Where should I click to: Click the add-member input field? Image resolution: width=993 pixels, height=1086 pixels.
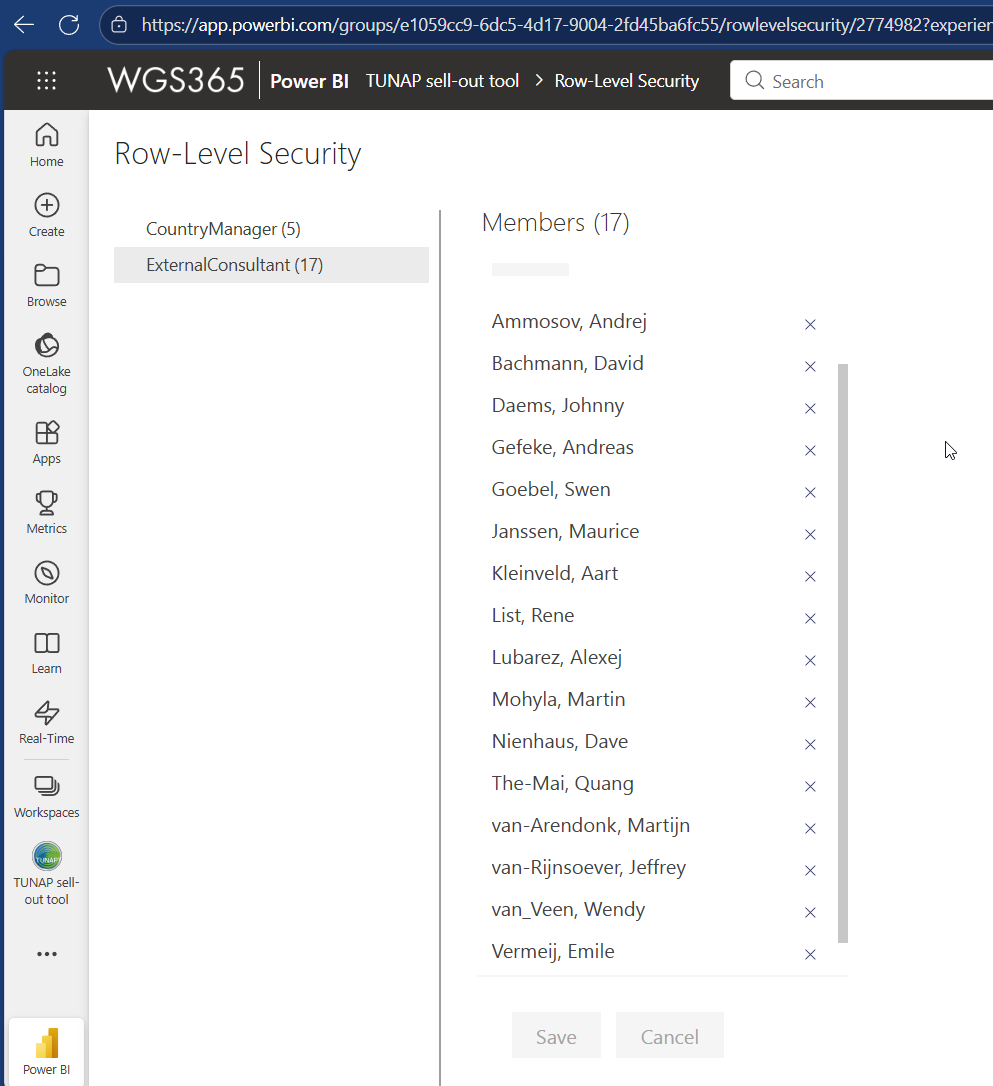tap(530, 269)
